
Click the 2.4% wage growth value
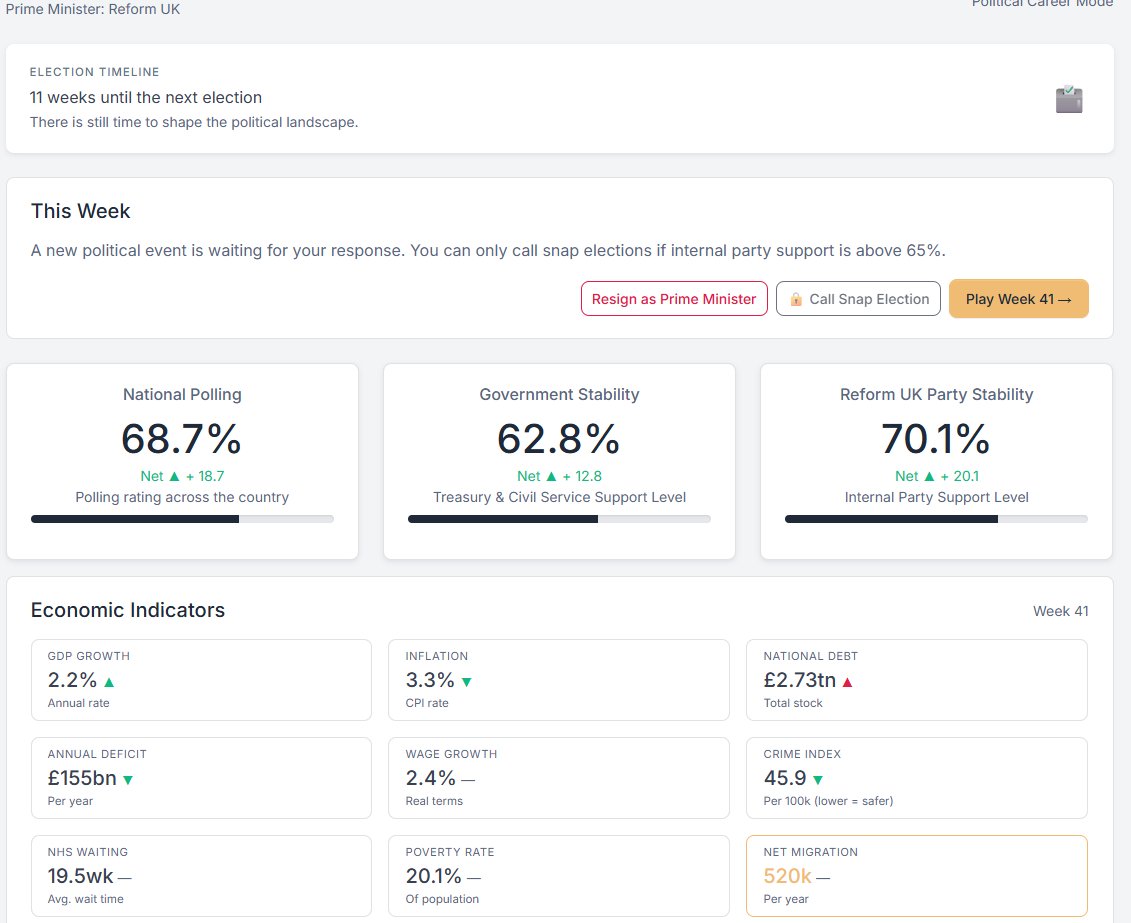pyautogui.click(x=431, y=778)
